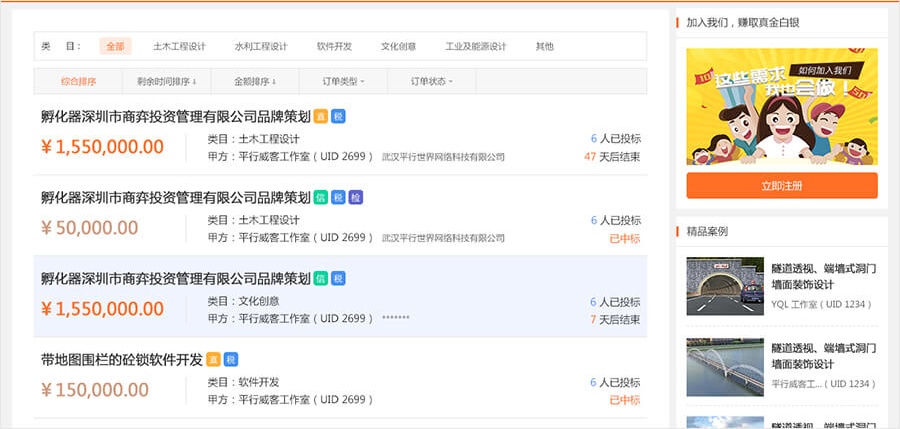
Task: Filter by 工业及能源设计 category
Action: pos(476,47)
